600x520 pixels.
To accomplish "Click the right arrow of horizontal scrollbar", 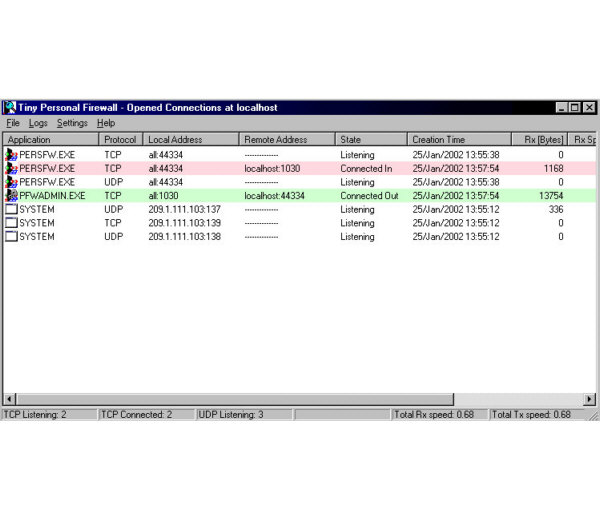I will click(x=590, y=399).
